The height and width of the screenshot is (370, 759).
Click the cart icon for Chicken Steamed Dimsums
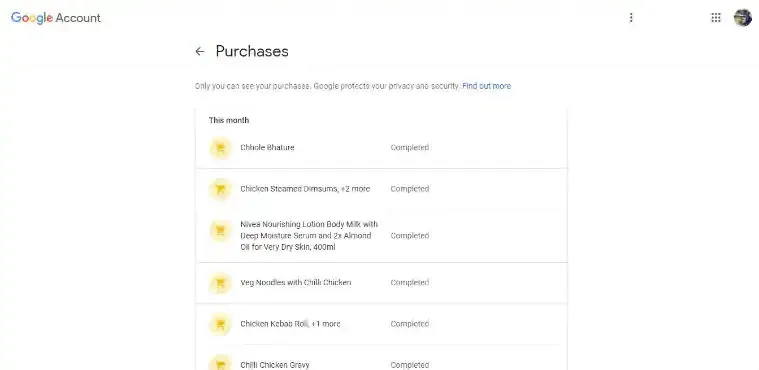pos(220,189)
